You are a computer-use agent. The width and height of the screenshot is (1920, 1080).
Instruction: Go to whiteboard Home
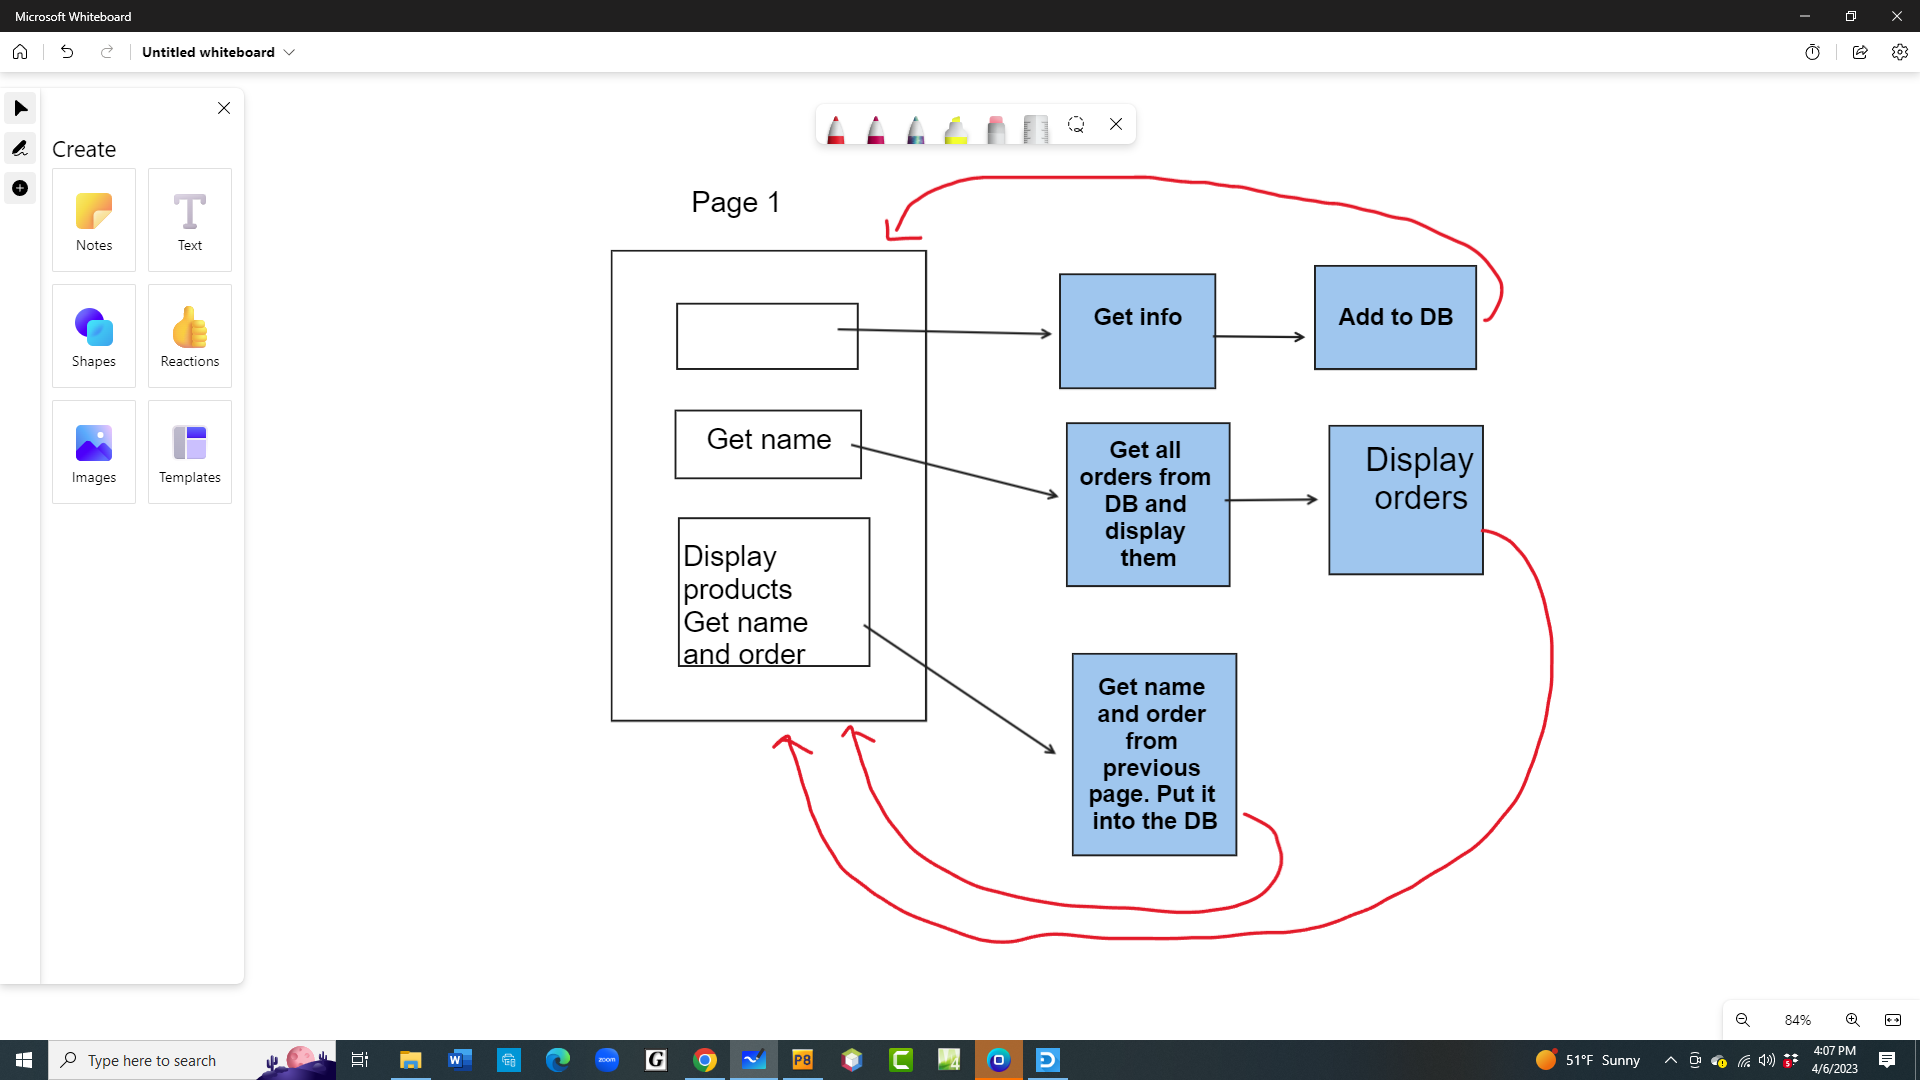point(20,52)
